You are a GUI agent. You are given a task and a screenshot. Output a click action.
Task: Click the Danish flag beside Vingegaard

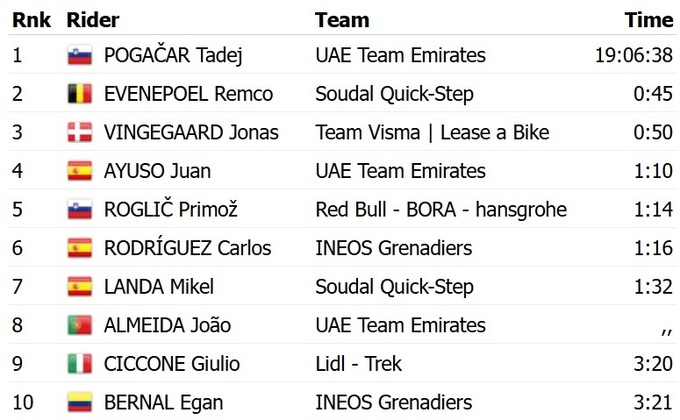(80, 132)
